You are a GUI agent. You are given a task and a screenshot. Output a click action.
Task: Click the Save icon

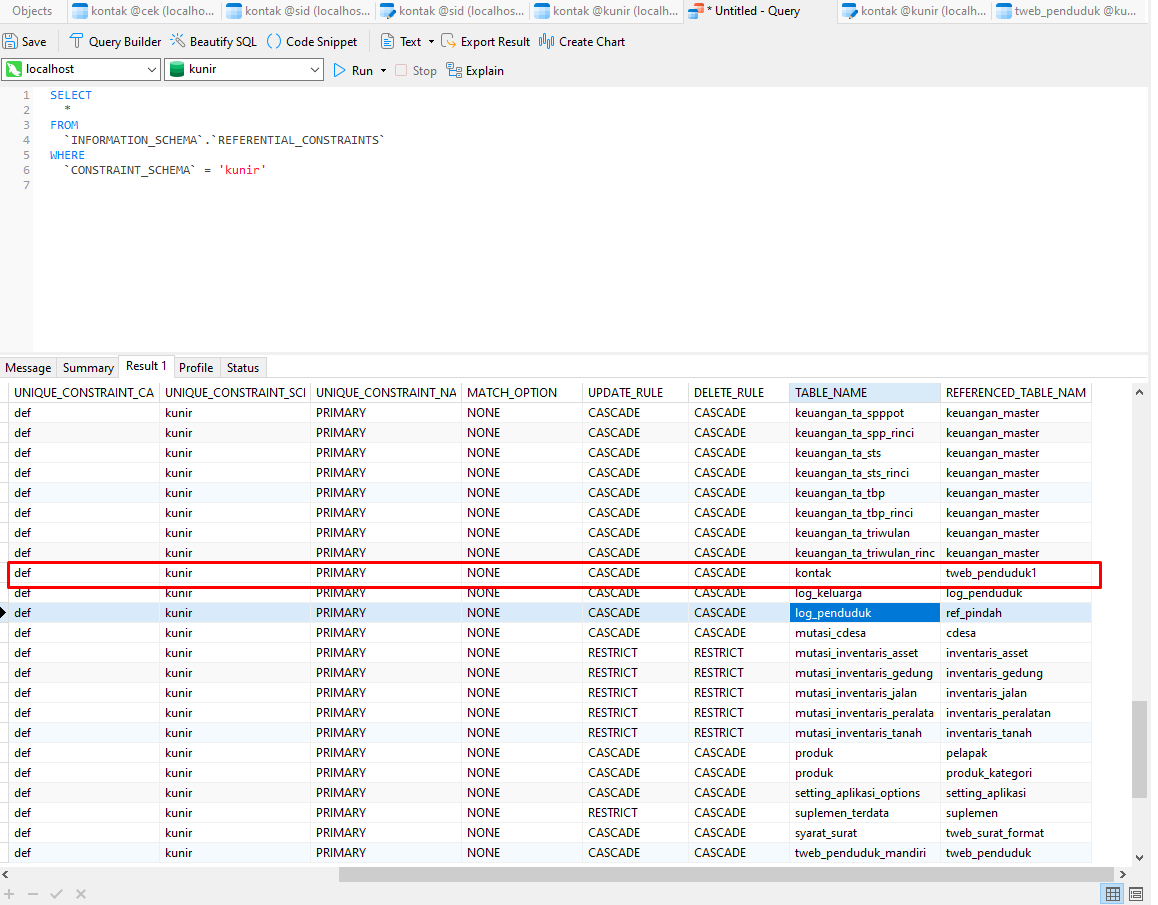tap(25, 41)
